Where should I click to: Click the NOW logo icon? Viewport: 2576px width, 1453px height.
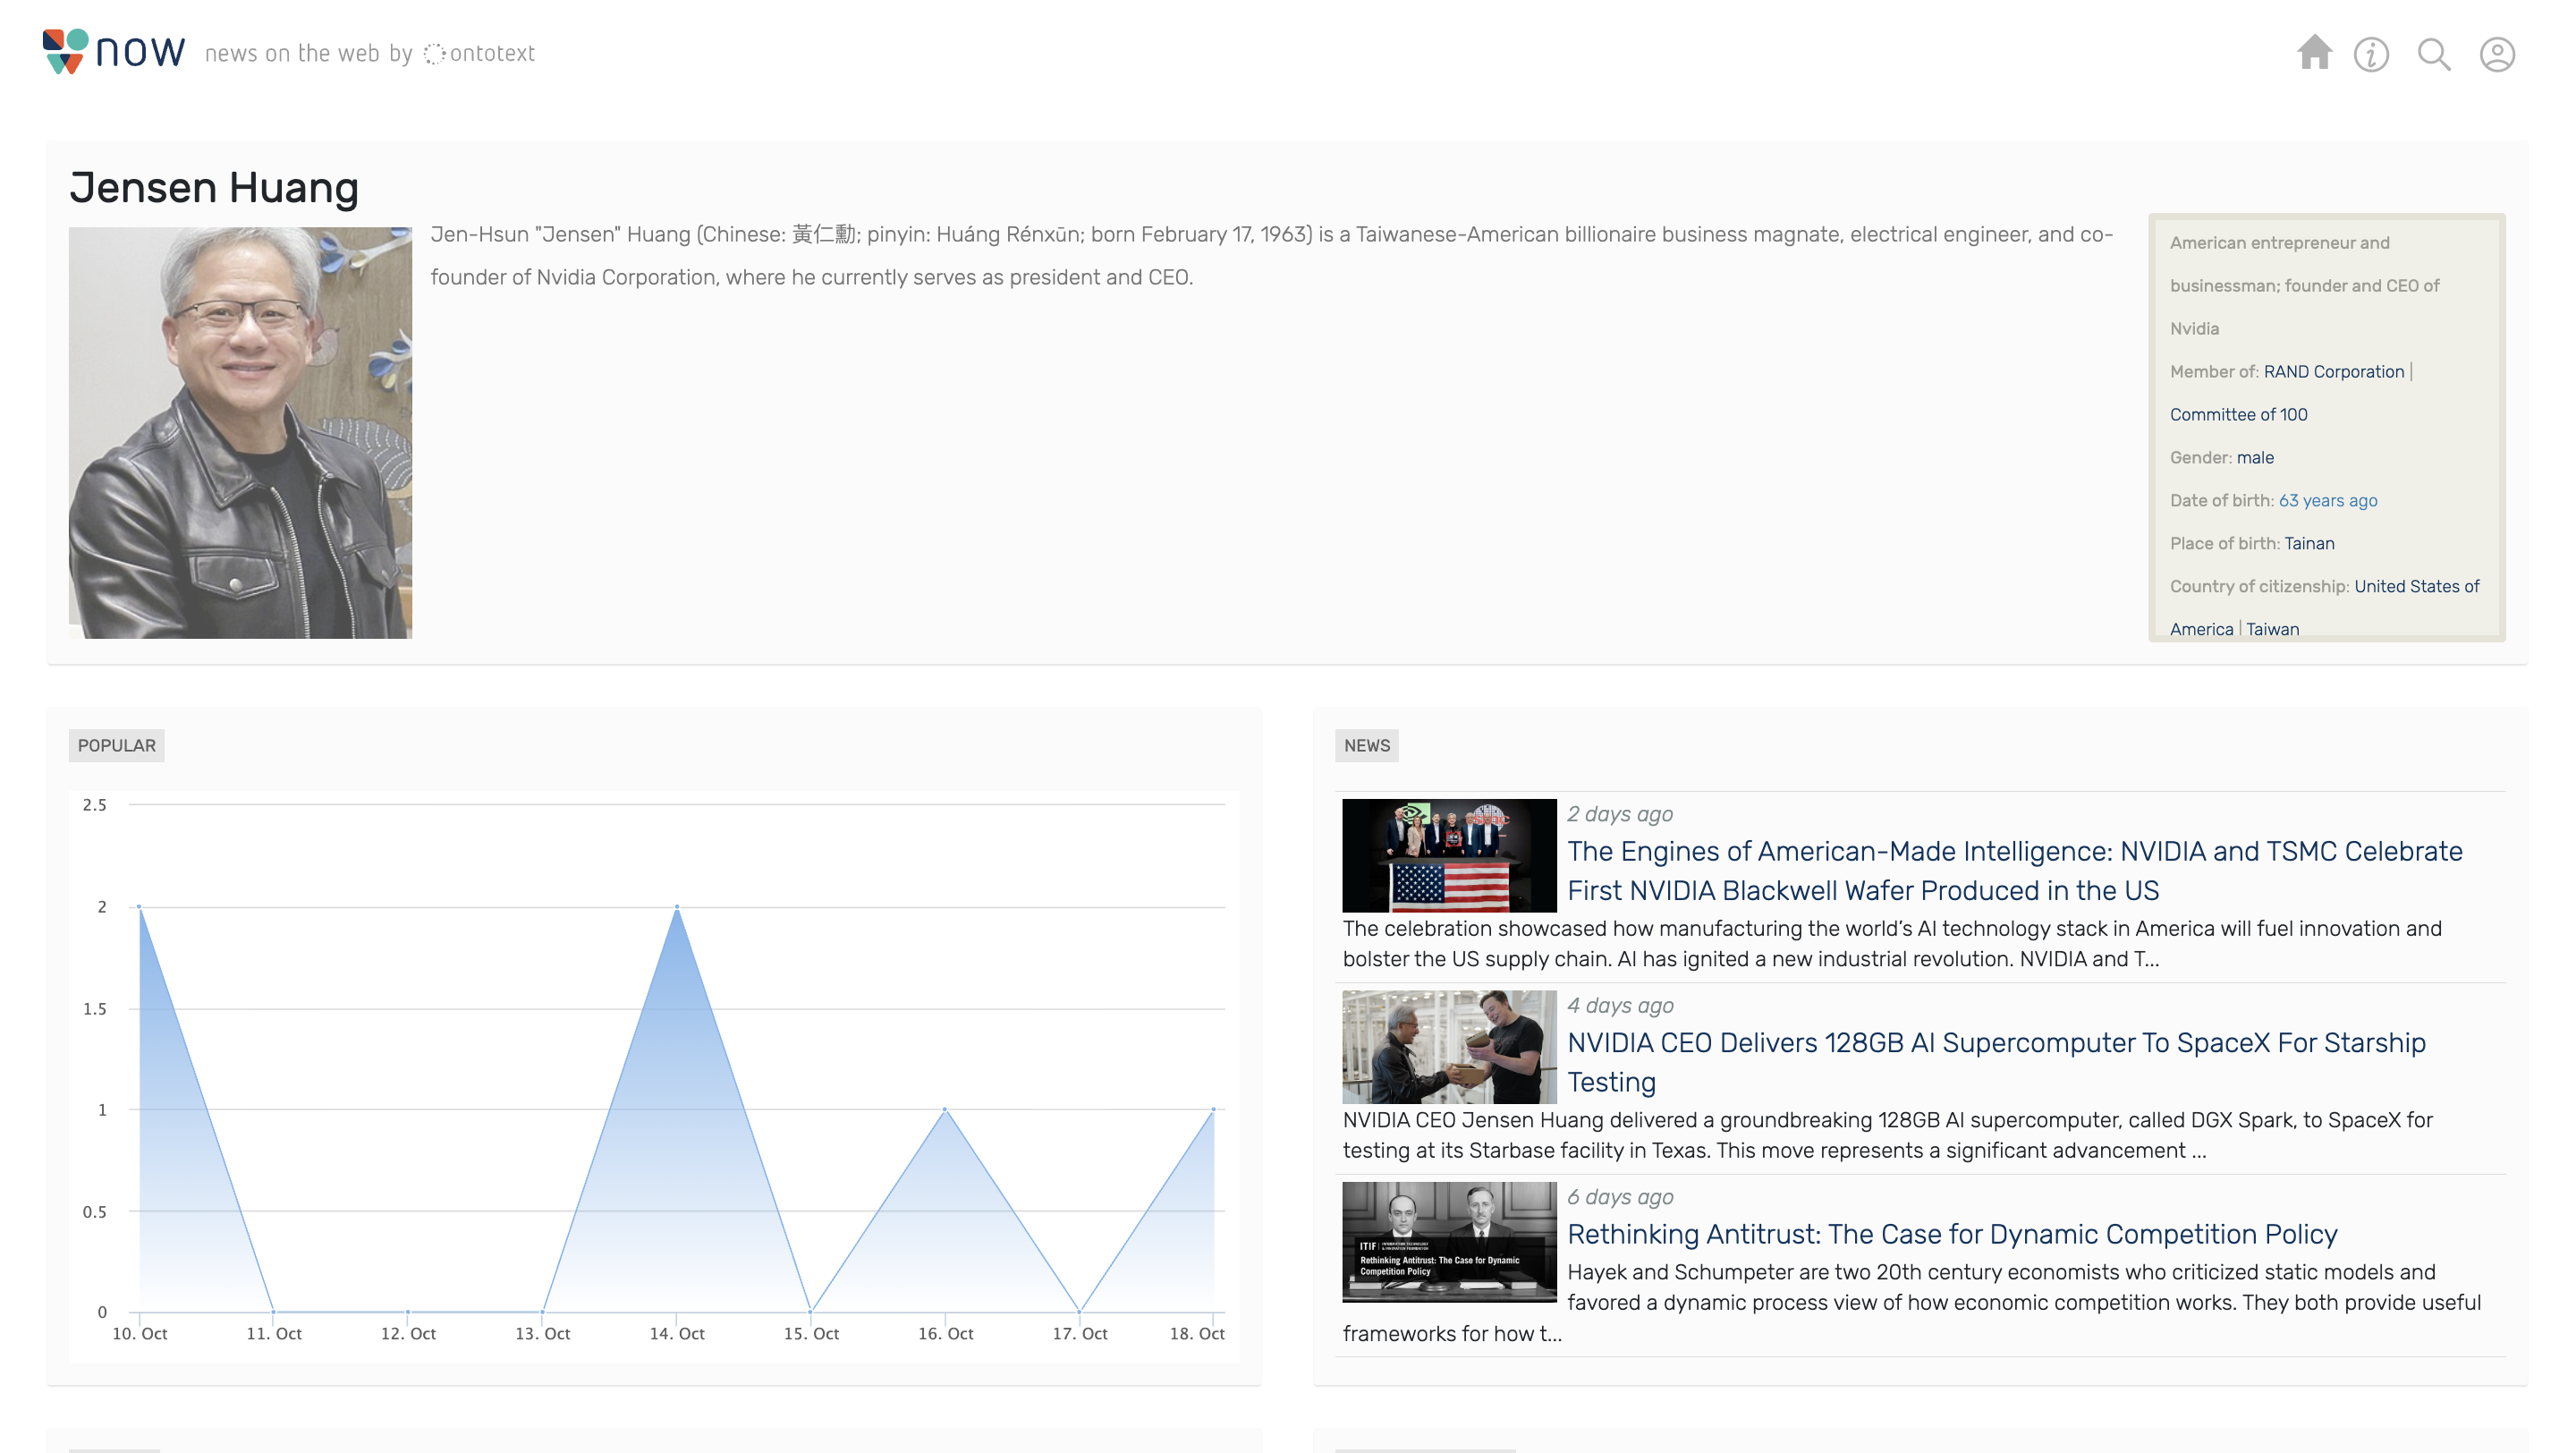point(66,51)
